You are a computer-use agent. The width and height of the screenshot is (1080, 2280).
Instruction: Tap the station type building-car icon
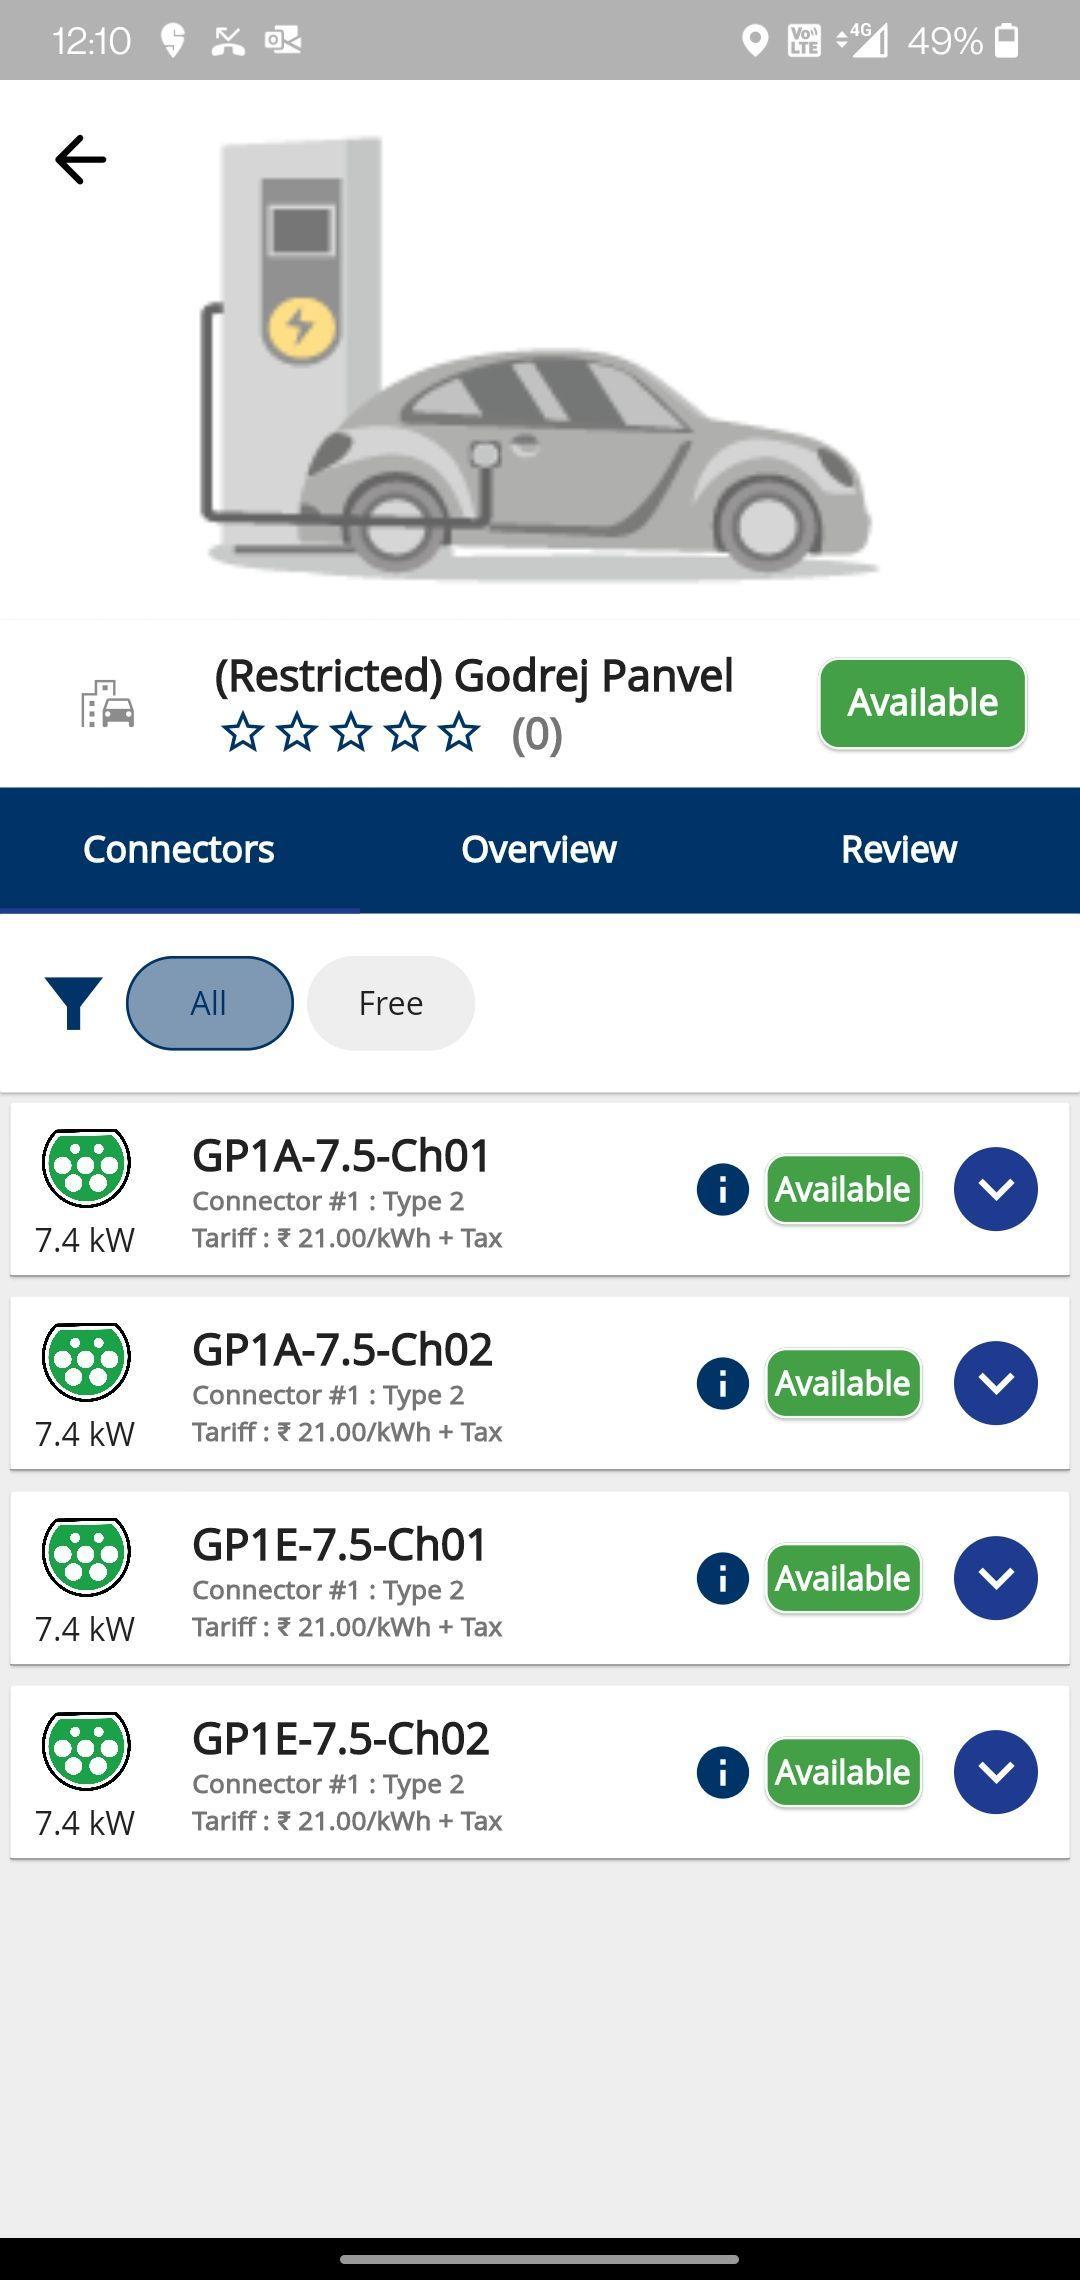pos(108,704)
